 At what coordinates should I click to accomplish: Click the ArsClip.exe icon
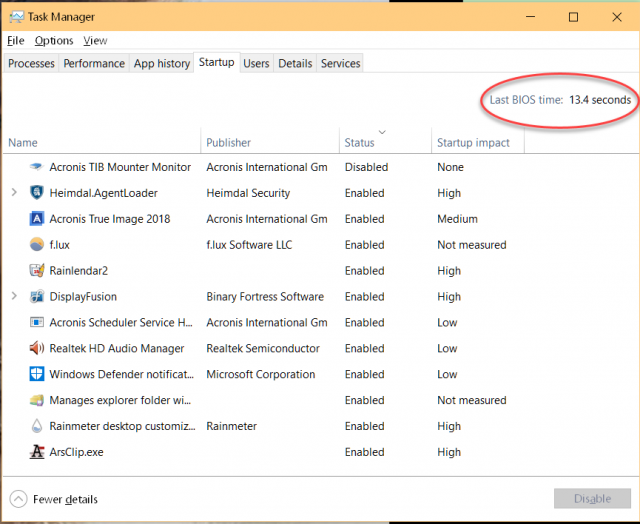coord(36,452)
